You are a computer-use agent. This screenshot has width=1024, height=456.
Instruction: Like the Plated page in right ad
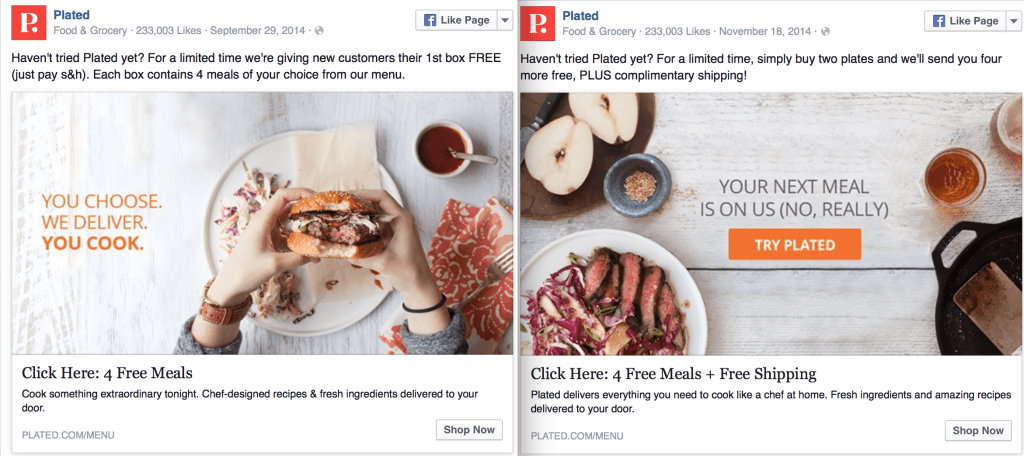[x=961, y=21]
